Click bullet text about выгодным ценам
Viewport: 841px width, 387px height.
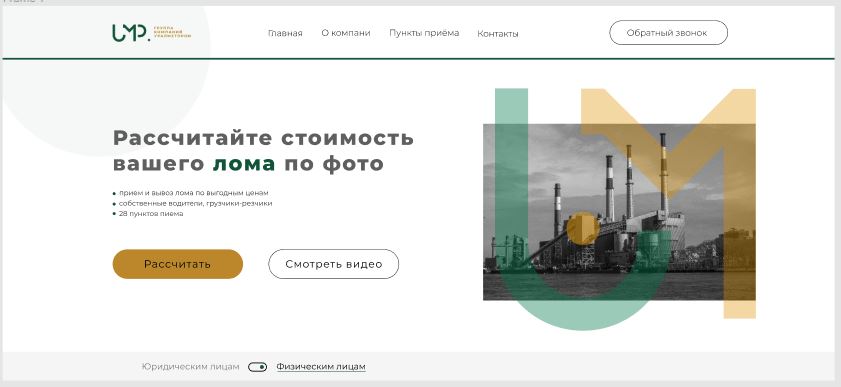194,192
